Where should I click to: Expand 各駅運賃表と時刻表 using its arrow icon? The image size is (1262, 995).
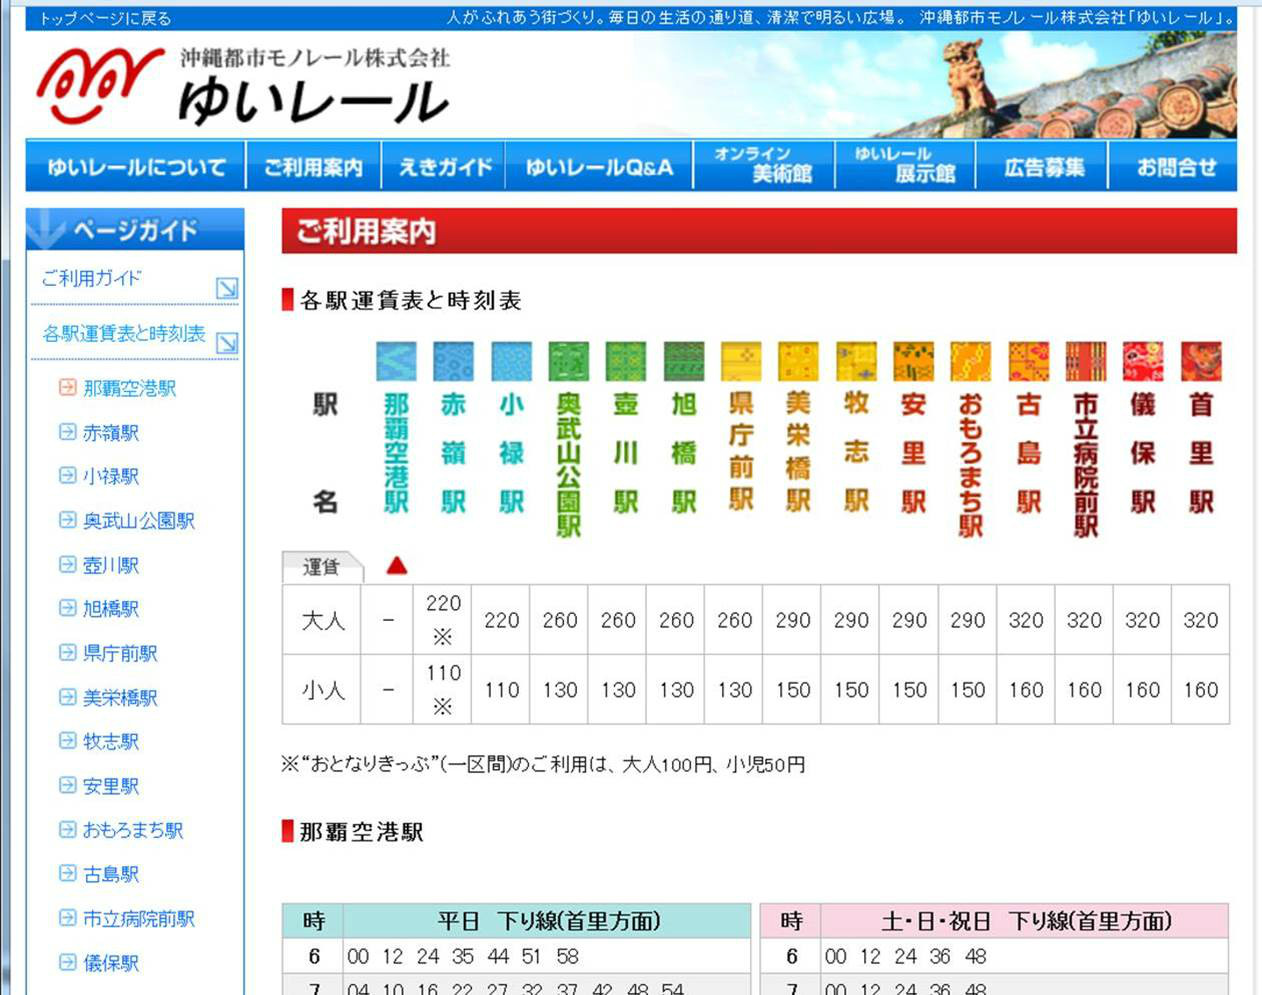point(227,343)
